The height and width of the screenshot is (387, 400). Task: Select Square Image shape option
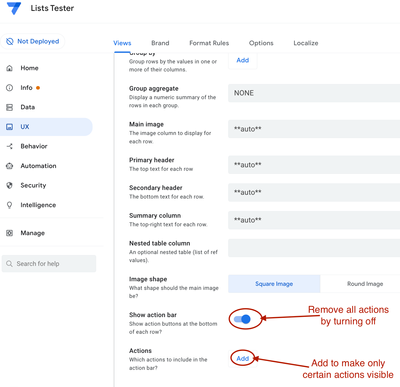(x=274, y=284)
